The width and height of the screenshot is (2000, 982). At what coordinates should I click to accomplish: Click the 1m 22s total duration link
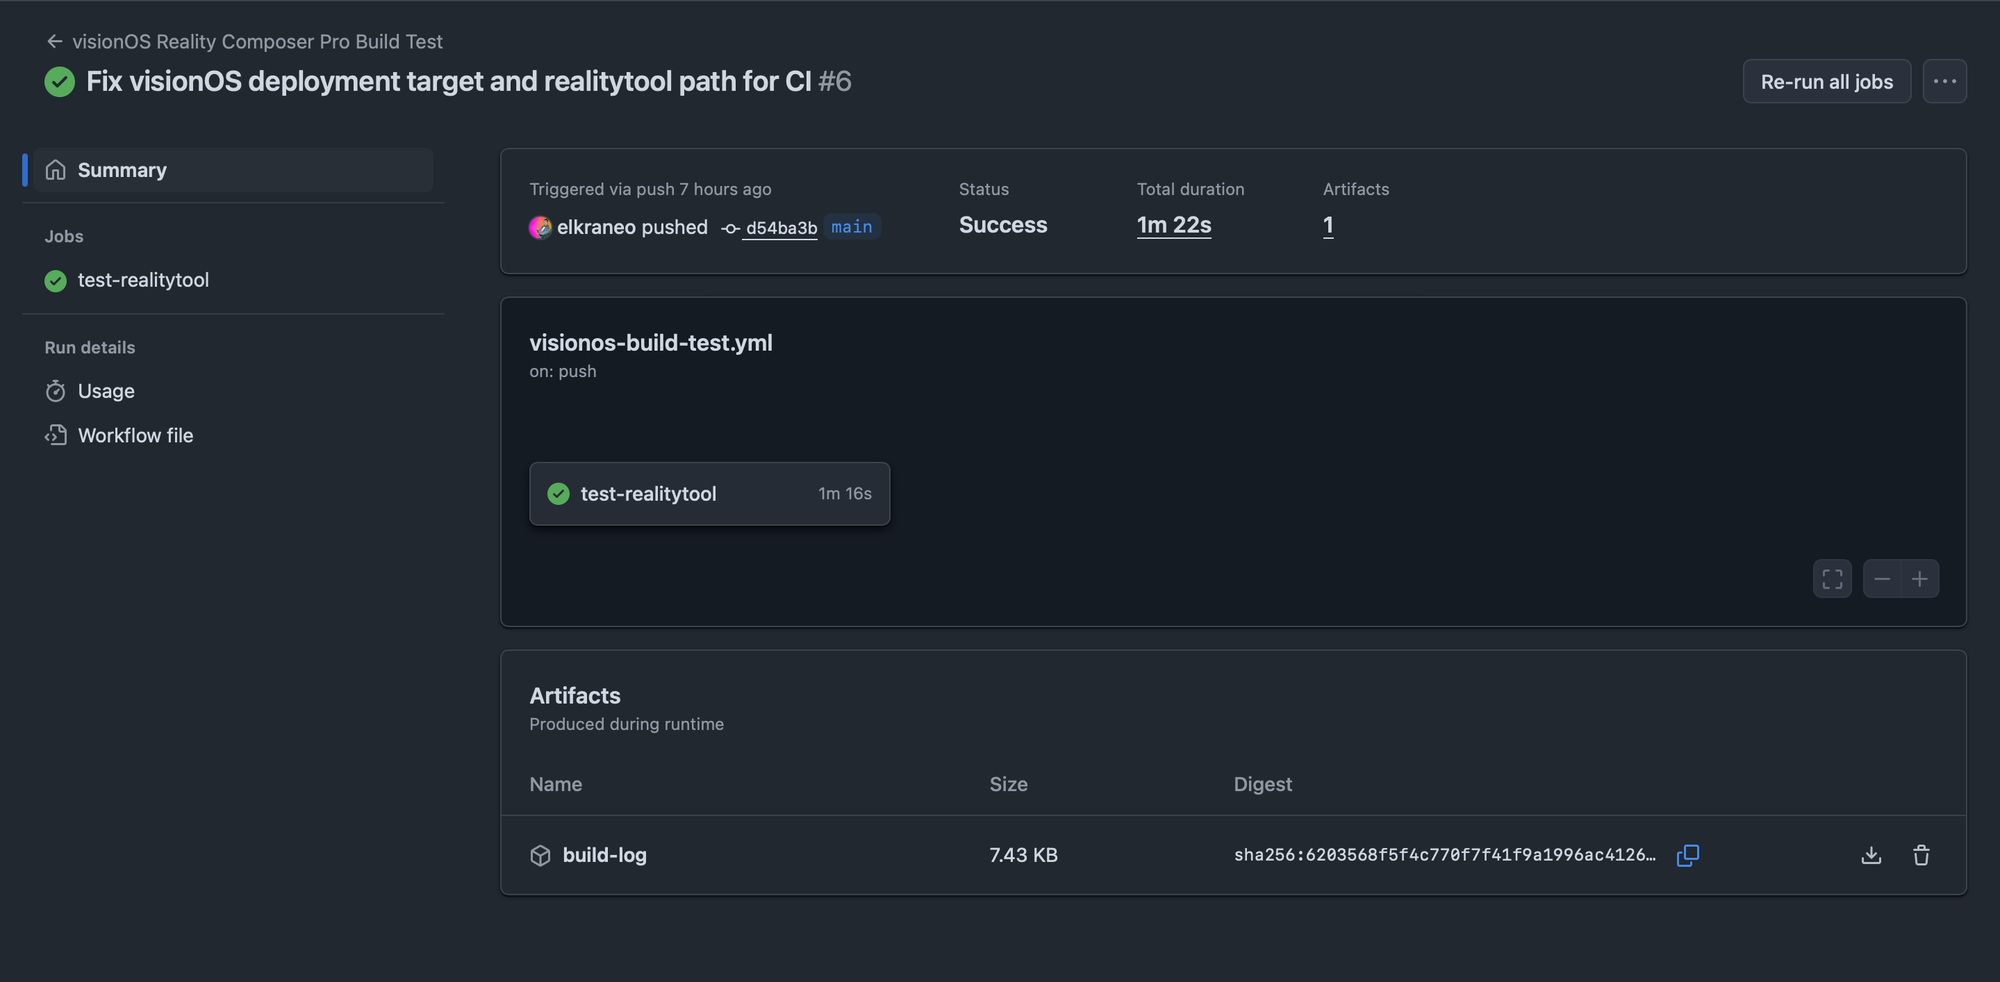[1173, 225]
